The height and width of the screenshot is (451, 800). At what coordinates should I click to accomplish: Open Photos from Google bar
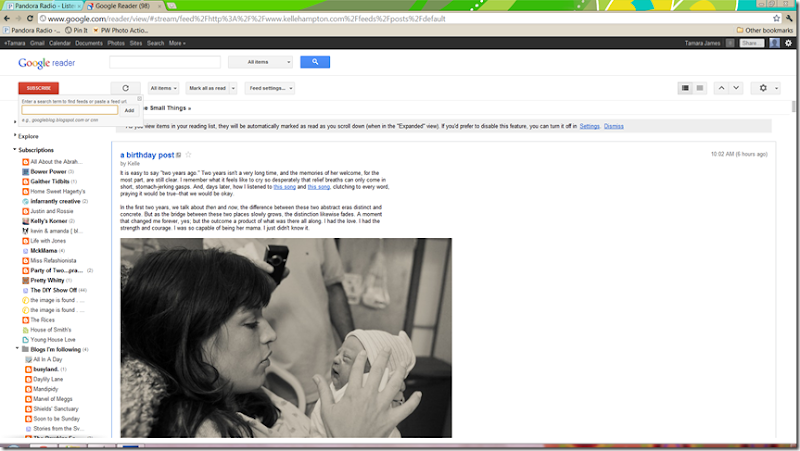click(116, 43)
